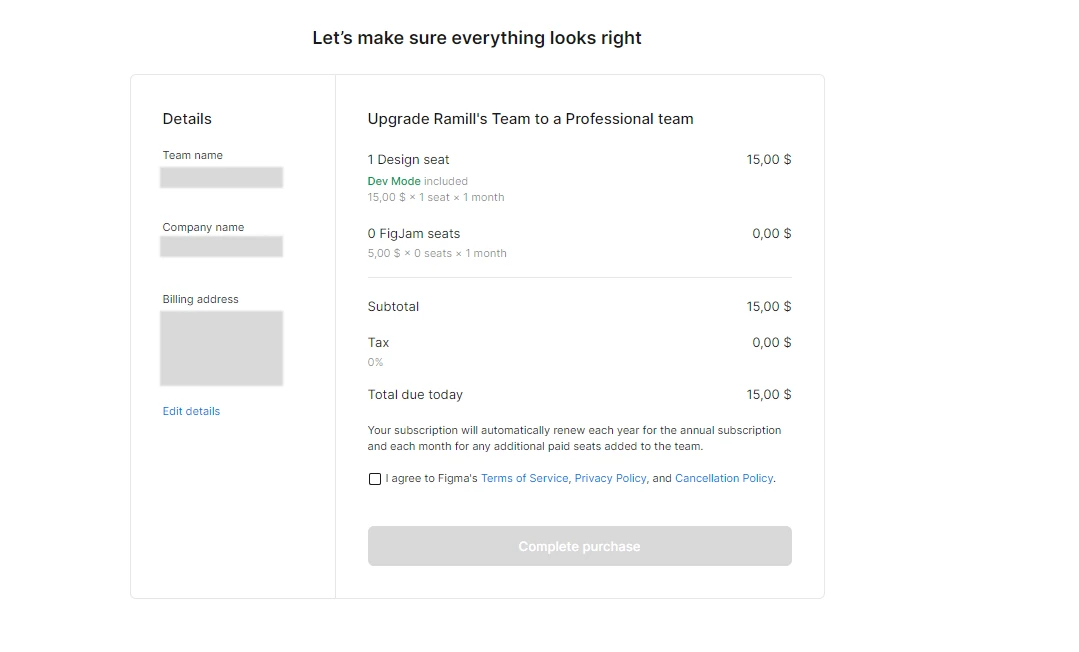This screenshot has width=1079, height=652.
Task: Tick the I agree to Figma's terms checkbox
Action: coord(374,479)
